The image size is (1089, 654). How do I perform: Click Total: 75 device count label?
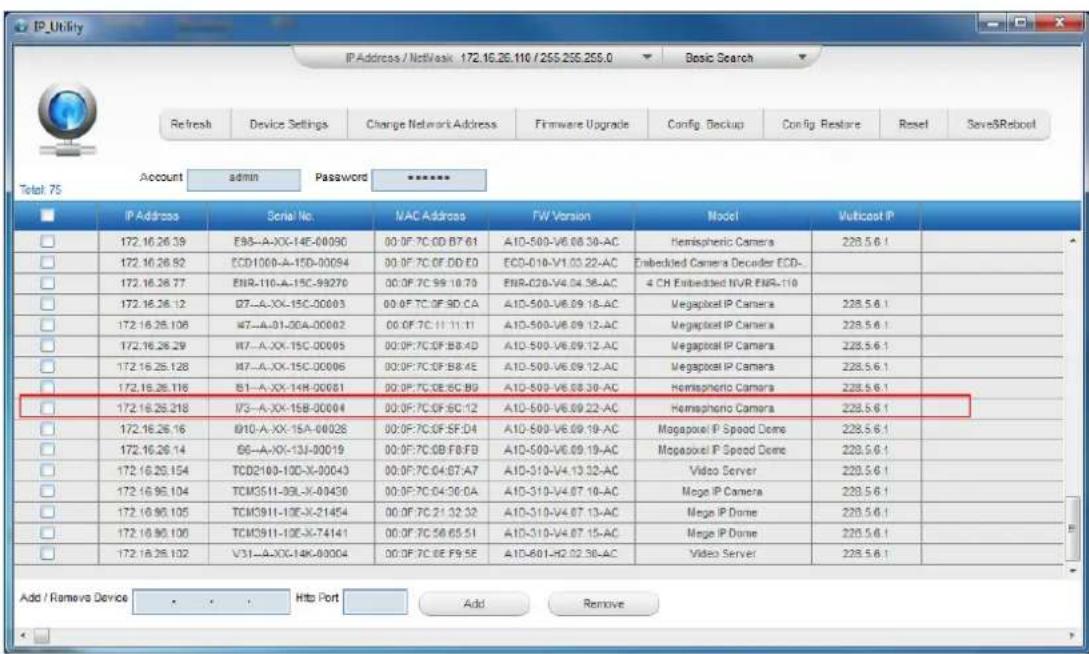click(x=40, y=190)
